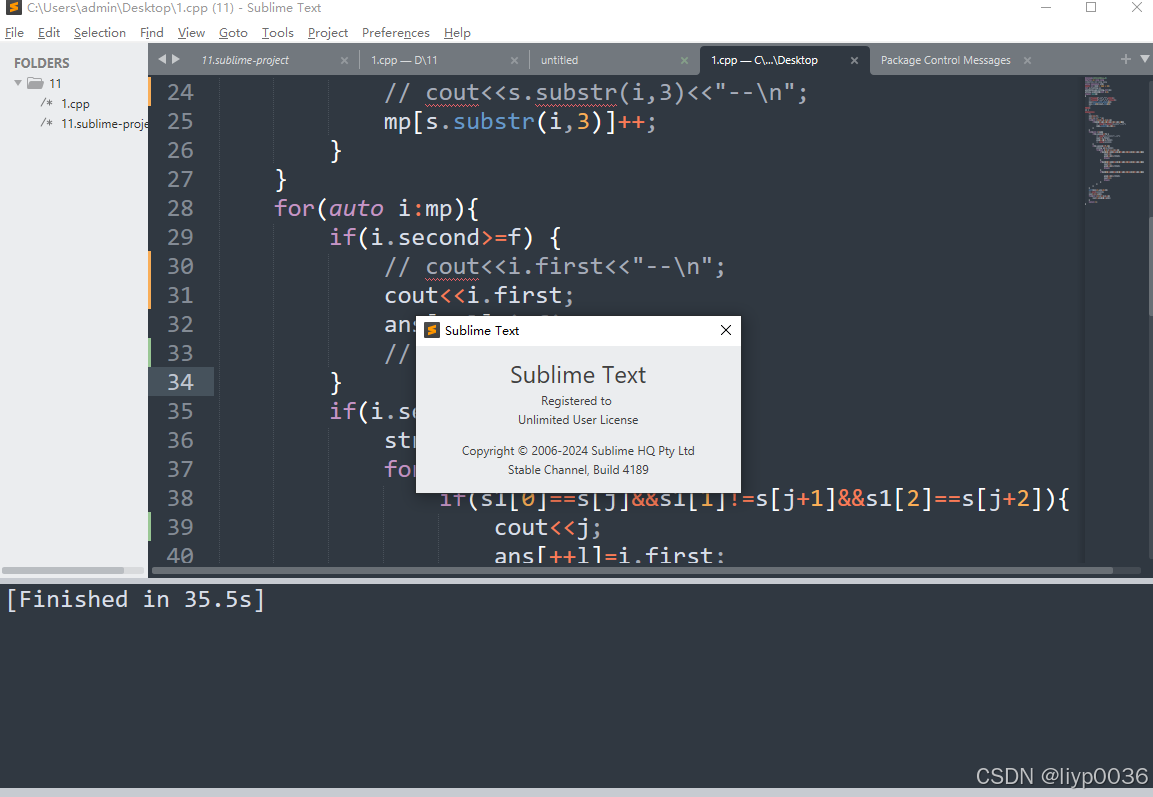
Task: Close the untitled tab
Action: [x=685, y=60]
